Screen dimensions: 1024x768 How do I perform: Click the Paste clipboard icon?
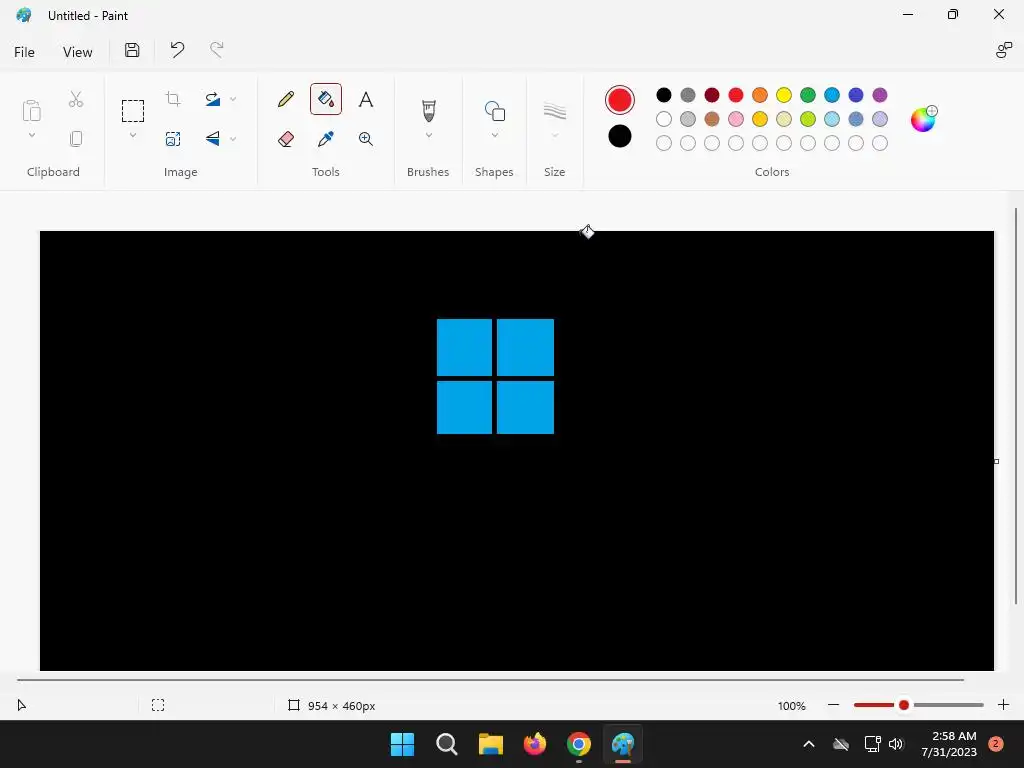point(31,110)
